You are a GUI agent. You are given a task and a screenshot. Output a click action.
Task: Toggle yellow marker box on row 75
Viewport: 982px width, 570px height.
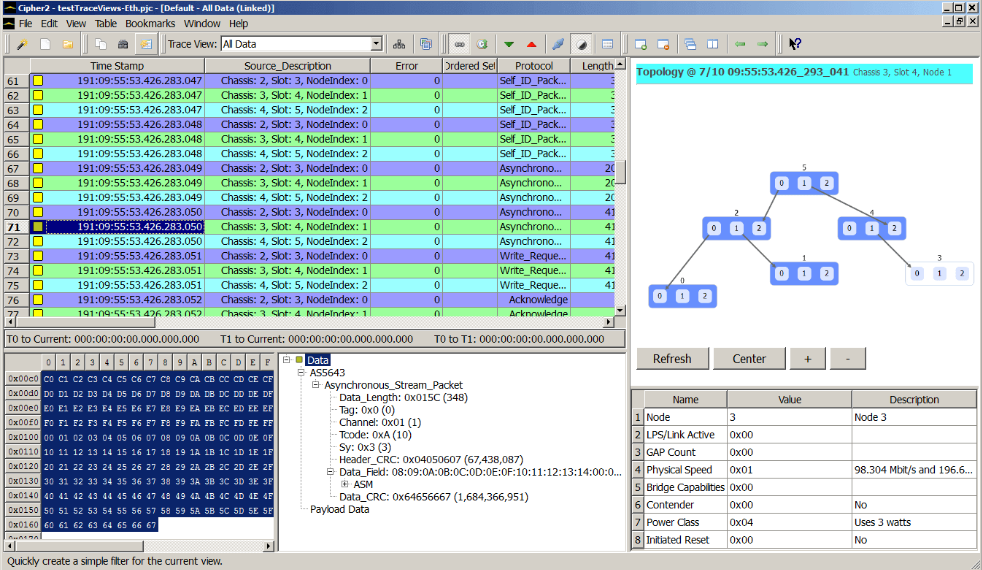(x=38, y=286)
